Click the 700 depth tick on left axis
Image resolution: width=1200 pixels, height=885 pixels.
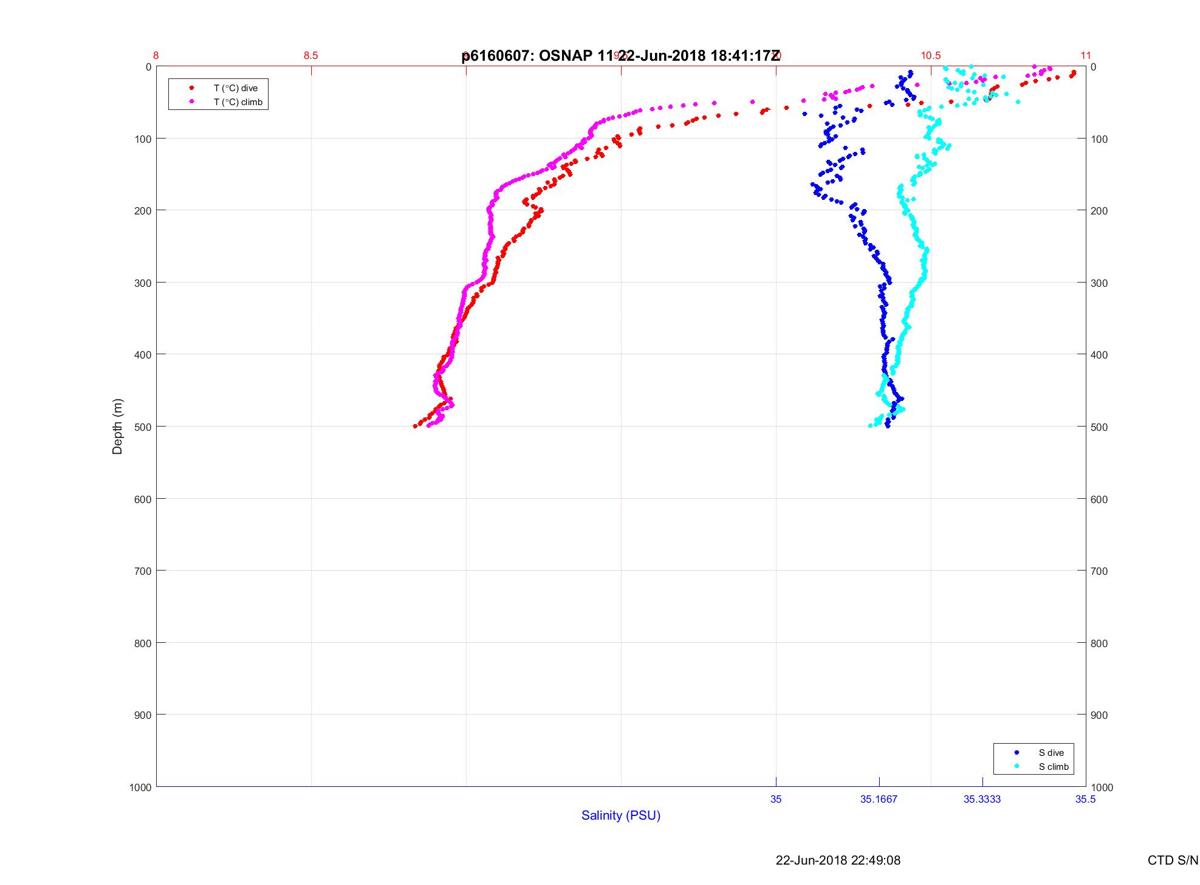click(142, 571)
